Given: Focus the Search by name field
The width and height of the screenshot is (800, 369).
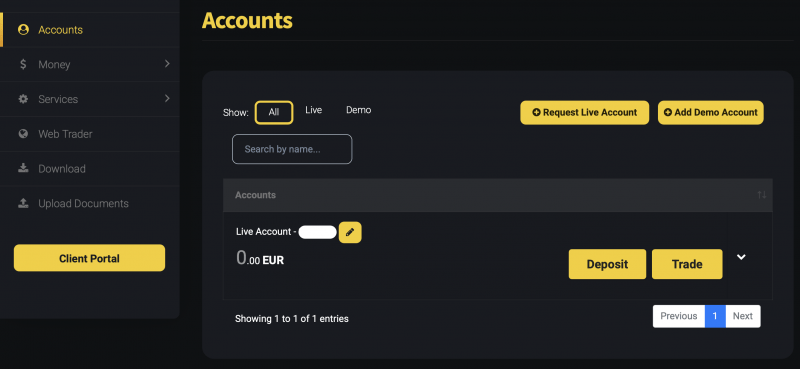Looking at the screenshot, I should coord(292,149).
